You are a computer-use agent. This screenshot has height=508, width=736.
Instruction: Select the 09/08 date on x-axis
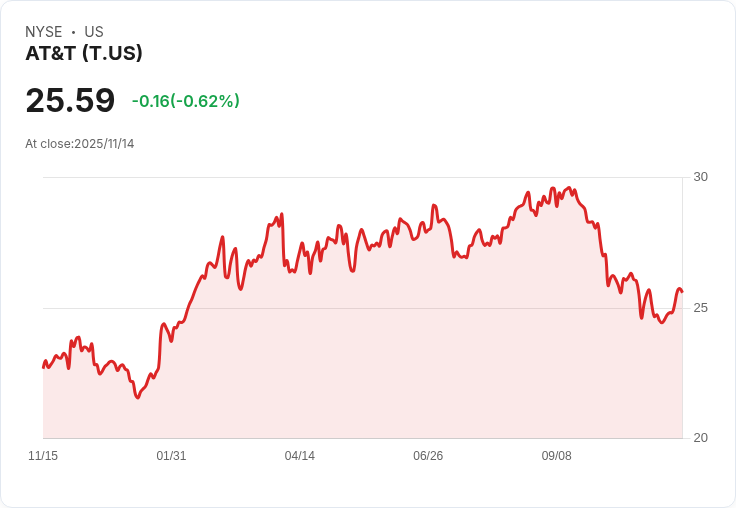(556, 456)
